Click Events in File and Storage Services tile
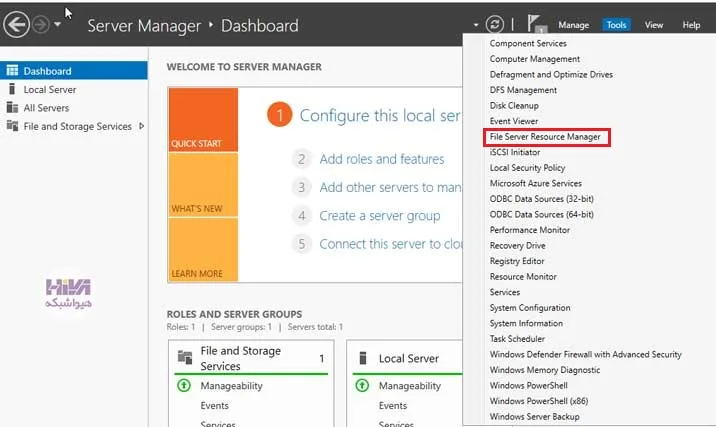Viewport: 716px width, 427px height. (x=215, y=406)
